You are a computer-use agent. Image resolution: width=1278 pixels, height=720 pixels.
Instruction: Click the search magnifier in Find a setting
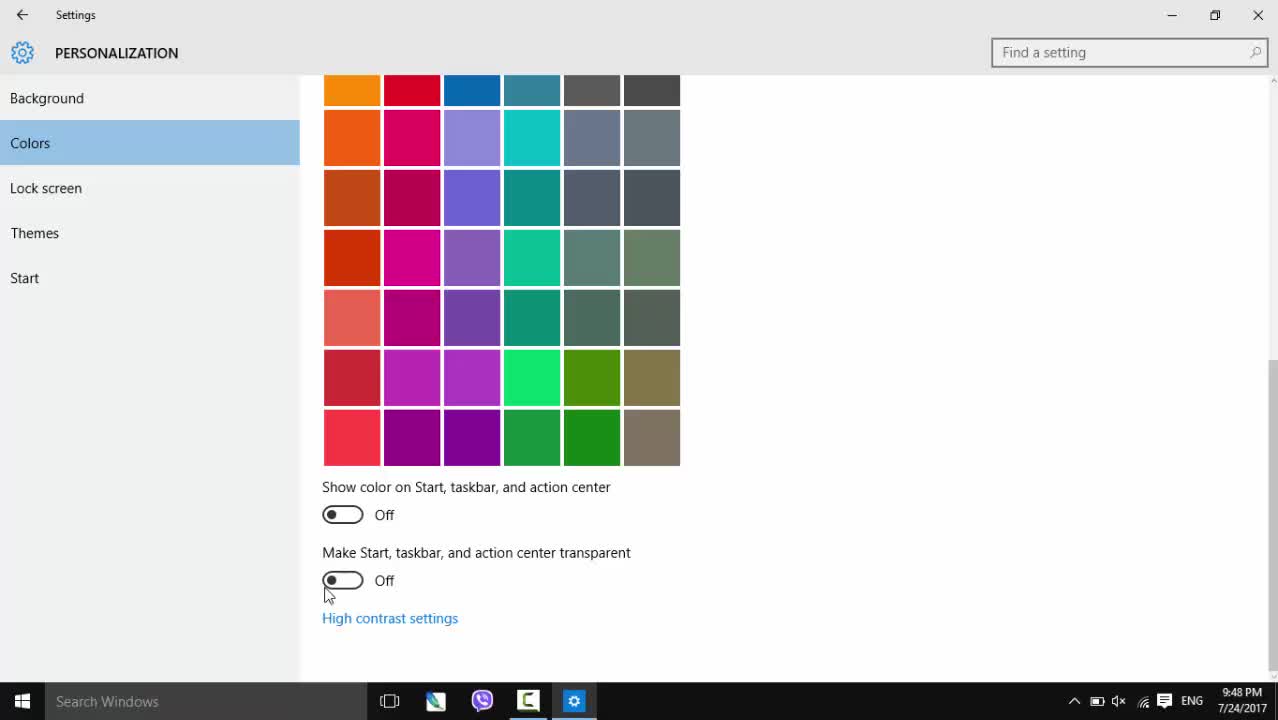1255,52
